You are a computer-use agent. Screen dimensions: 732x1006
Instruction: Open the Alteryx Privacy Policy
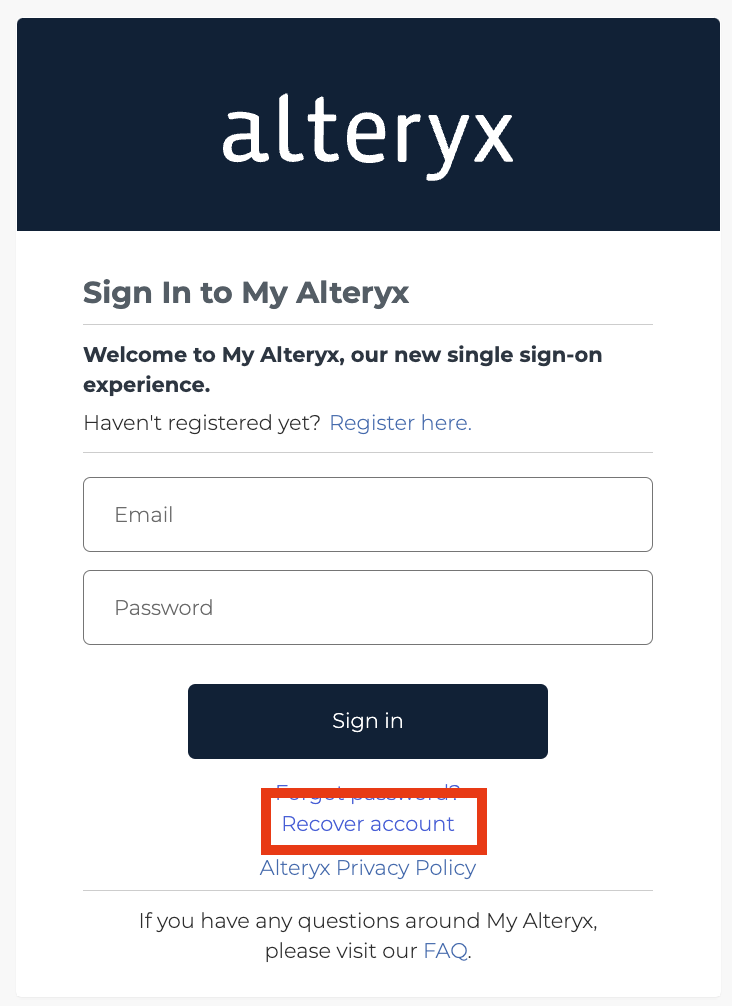point(368,867)
